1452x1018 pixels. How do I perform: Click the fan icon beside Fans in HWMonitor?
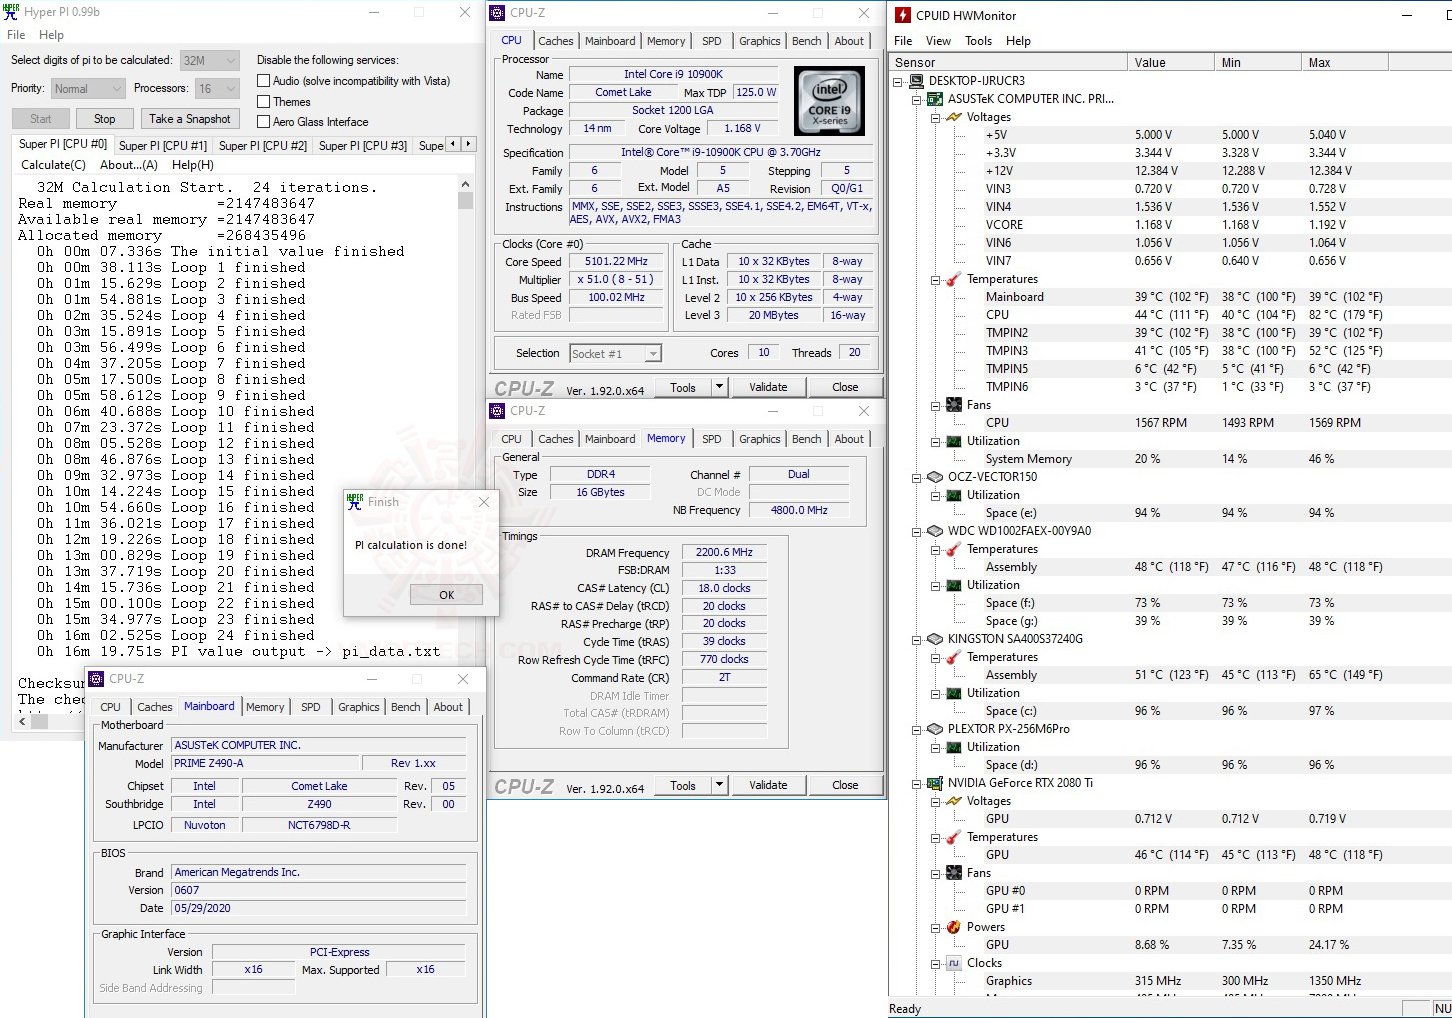click(x=952, y=405)
